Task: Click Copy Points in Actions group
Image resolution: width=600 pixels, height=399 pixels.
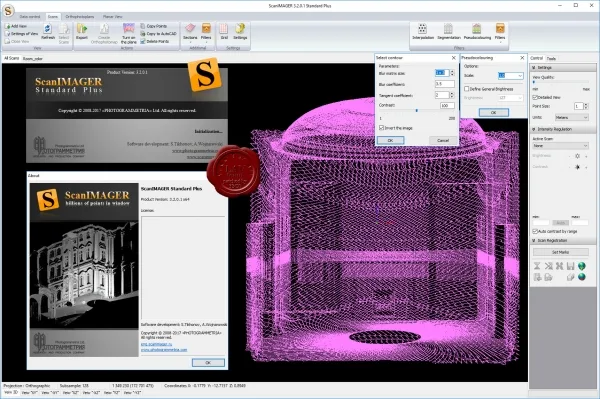Action: pyautogui.click(x=154, y=26)
